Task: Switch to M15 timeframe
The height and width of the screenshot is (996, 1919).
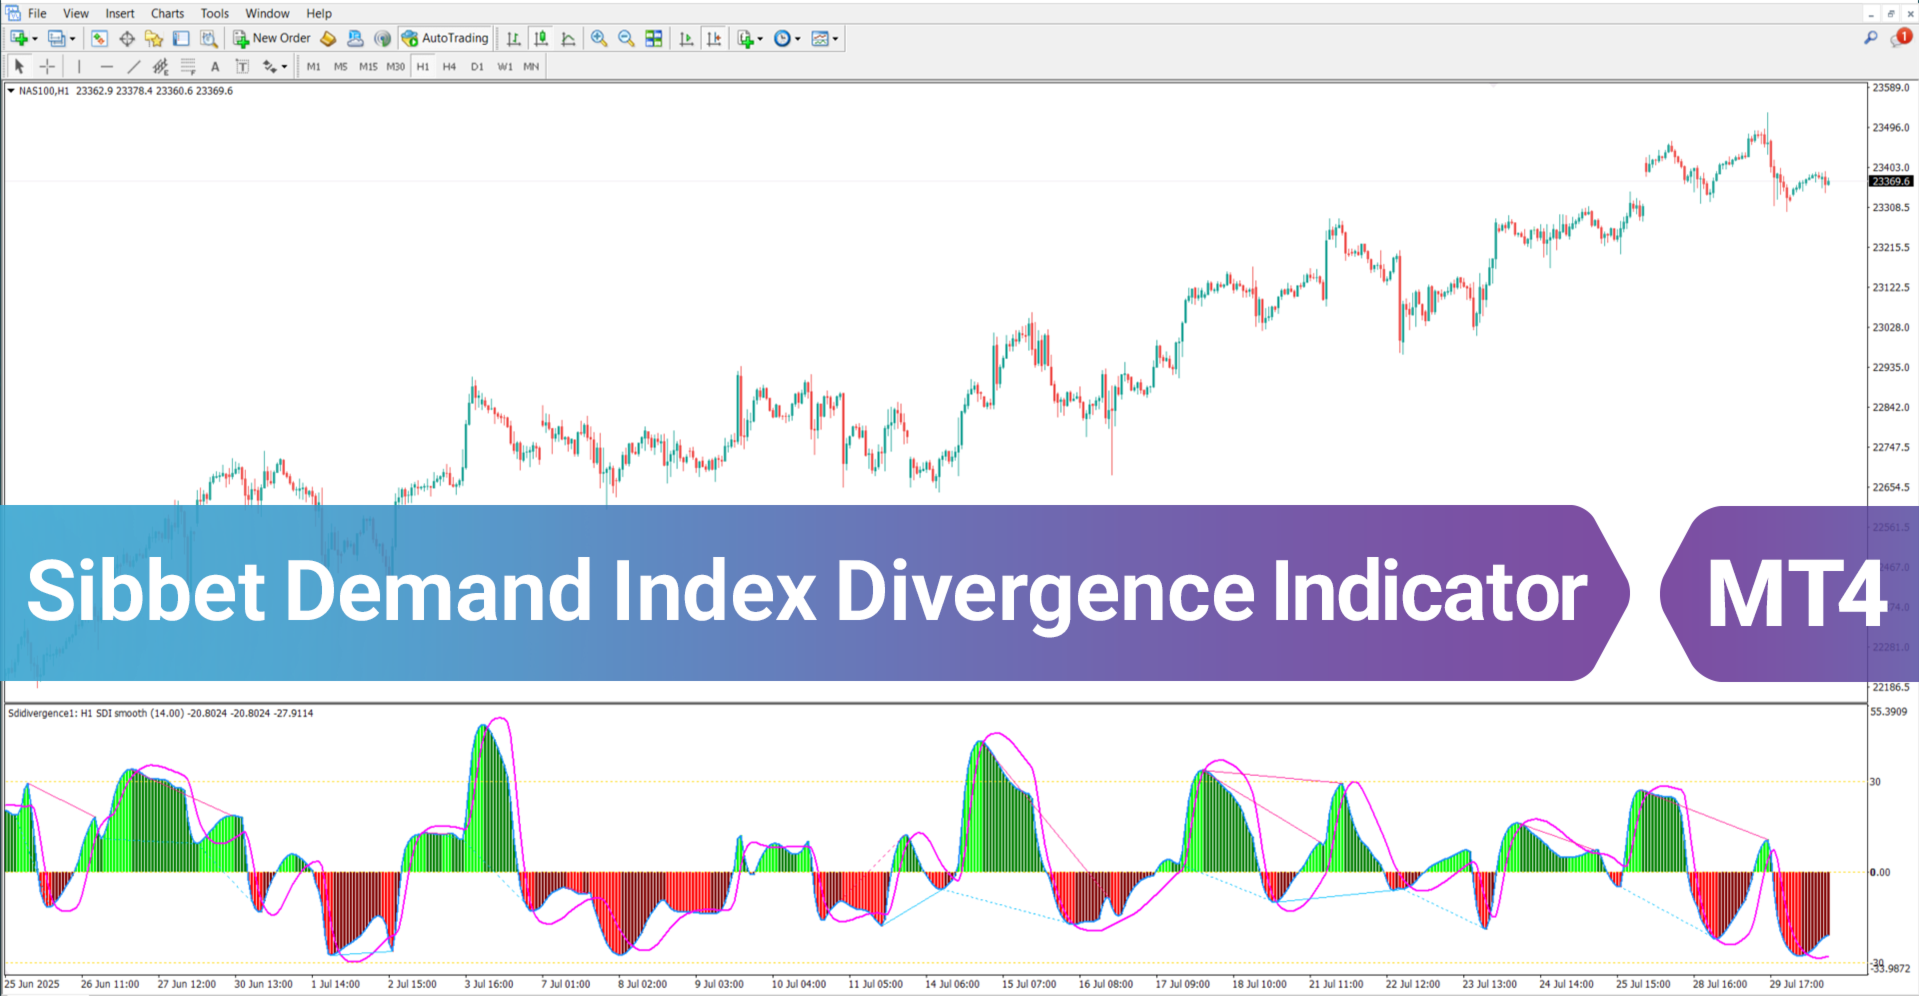Action: click(368, 67)
